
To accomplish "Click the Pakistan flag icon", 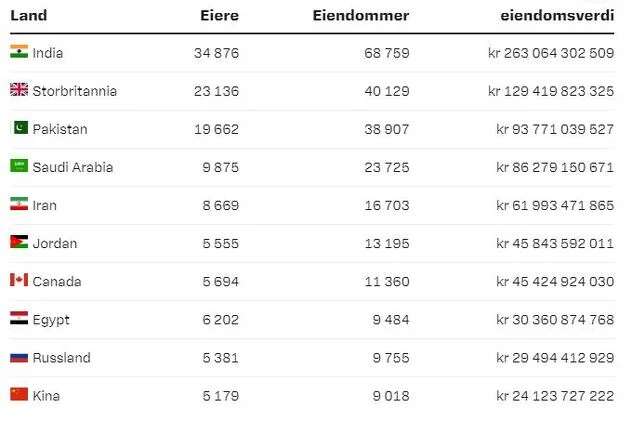I will click(19, 128).
